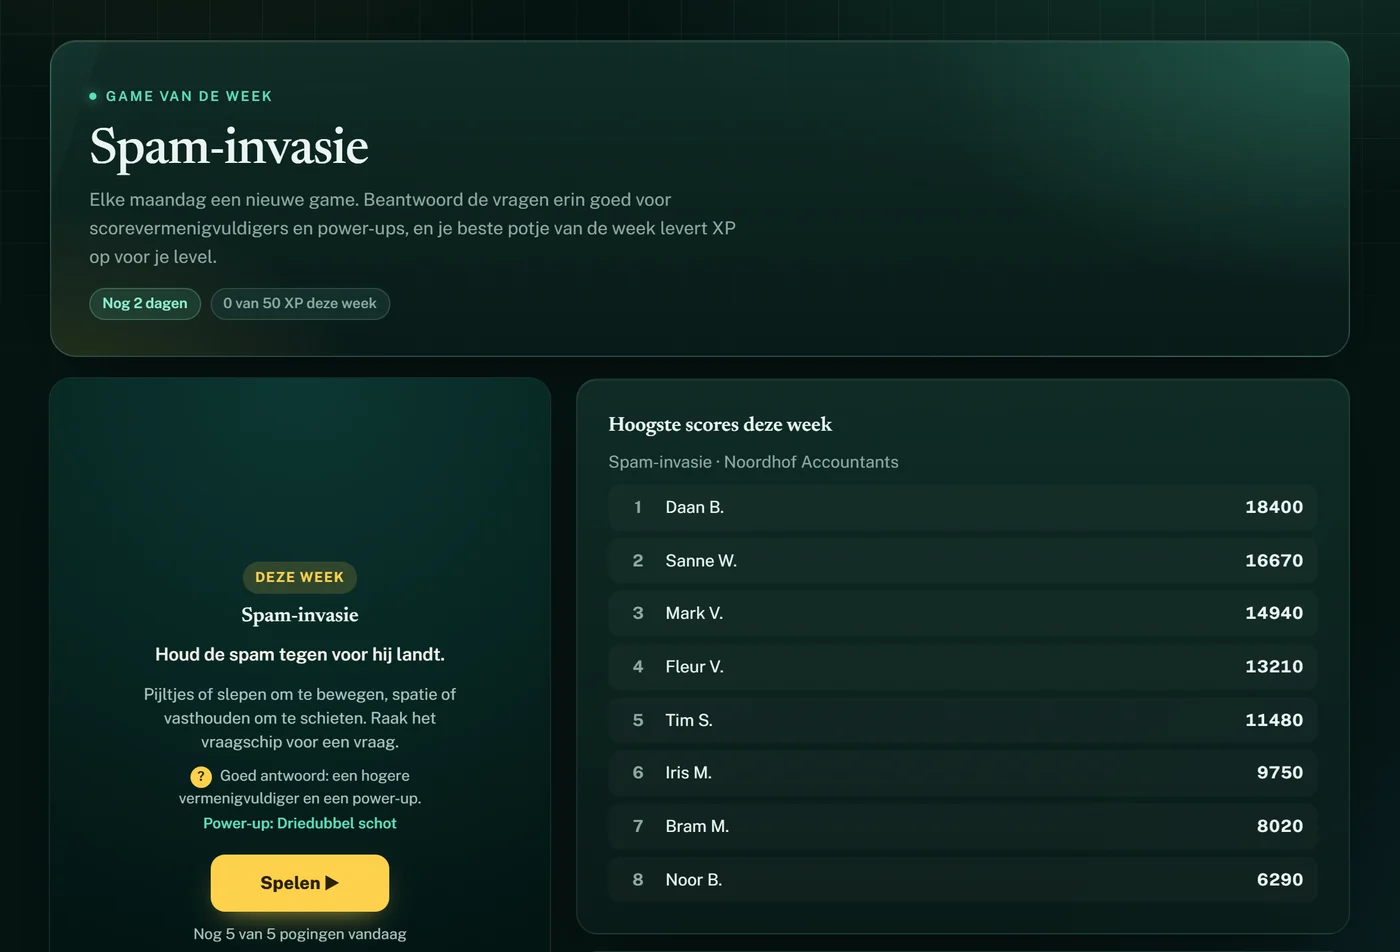
Task: Select Tim S. in the leaderboard
Action: pos(963,720)
